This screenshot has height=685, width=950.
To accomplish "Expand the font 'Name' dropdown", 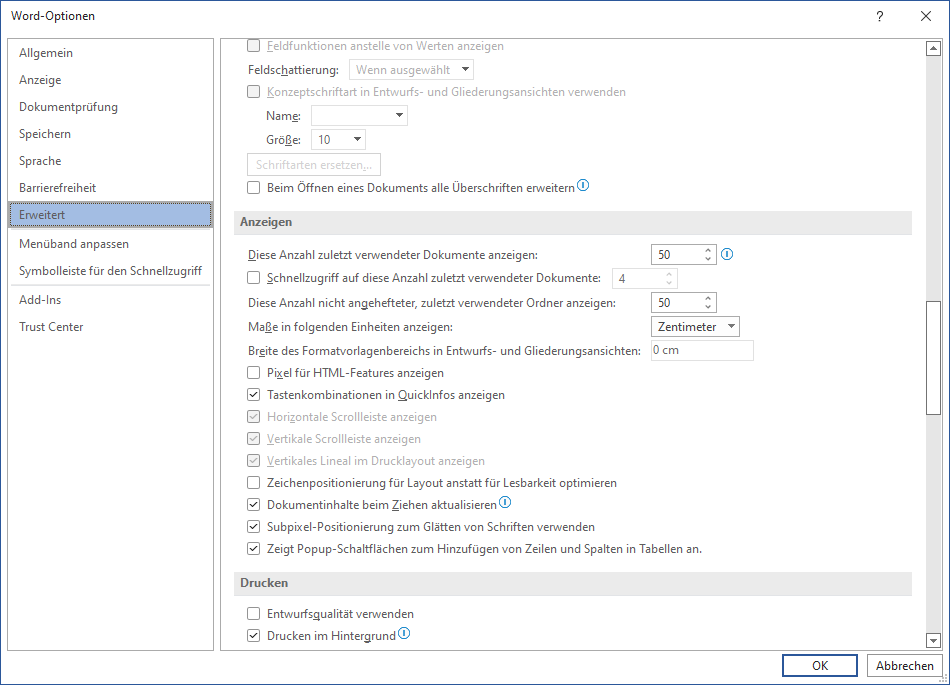I will coord(359,116).
